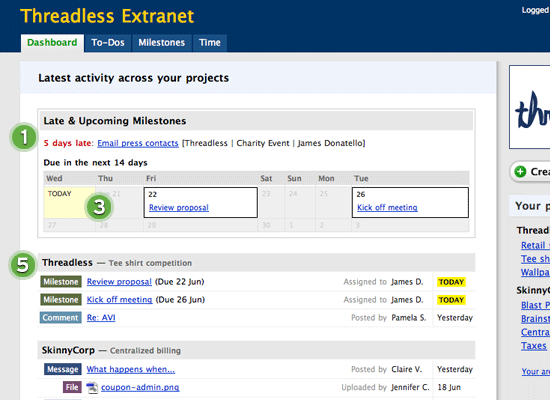Open the Retail project link in the sidebar
Screen dimensions: 550x400
point(535,245)
